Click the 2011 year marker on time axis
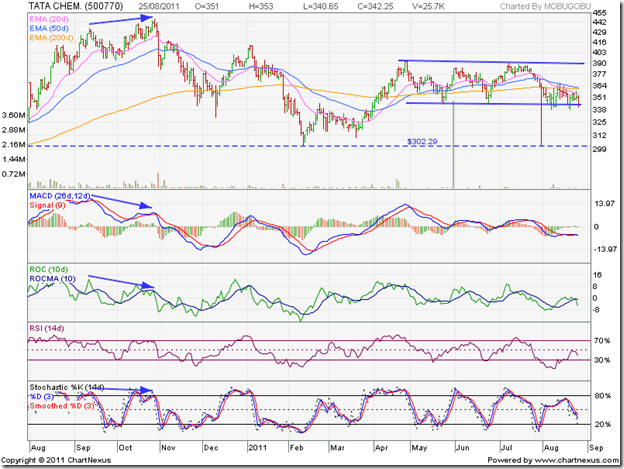The width and height of the screenshot is (624, 469). click(257, 448)
